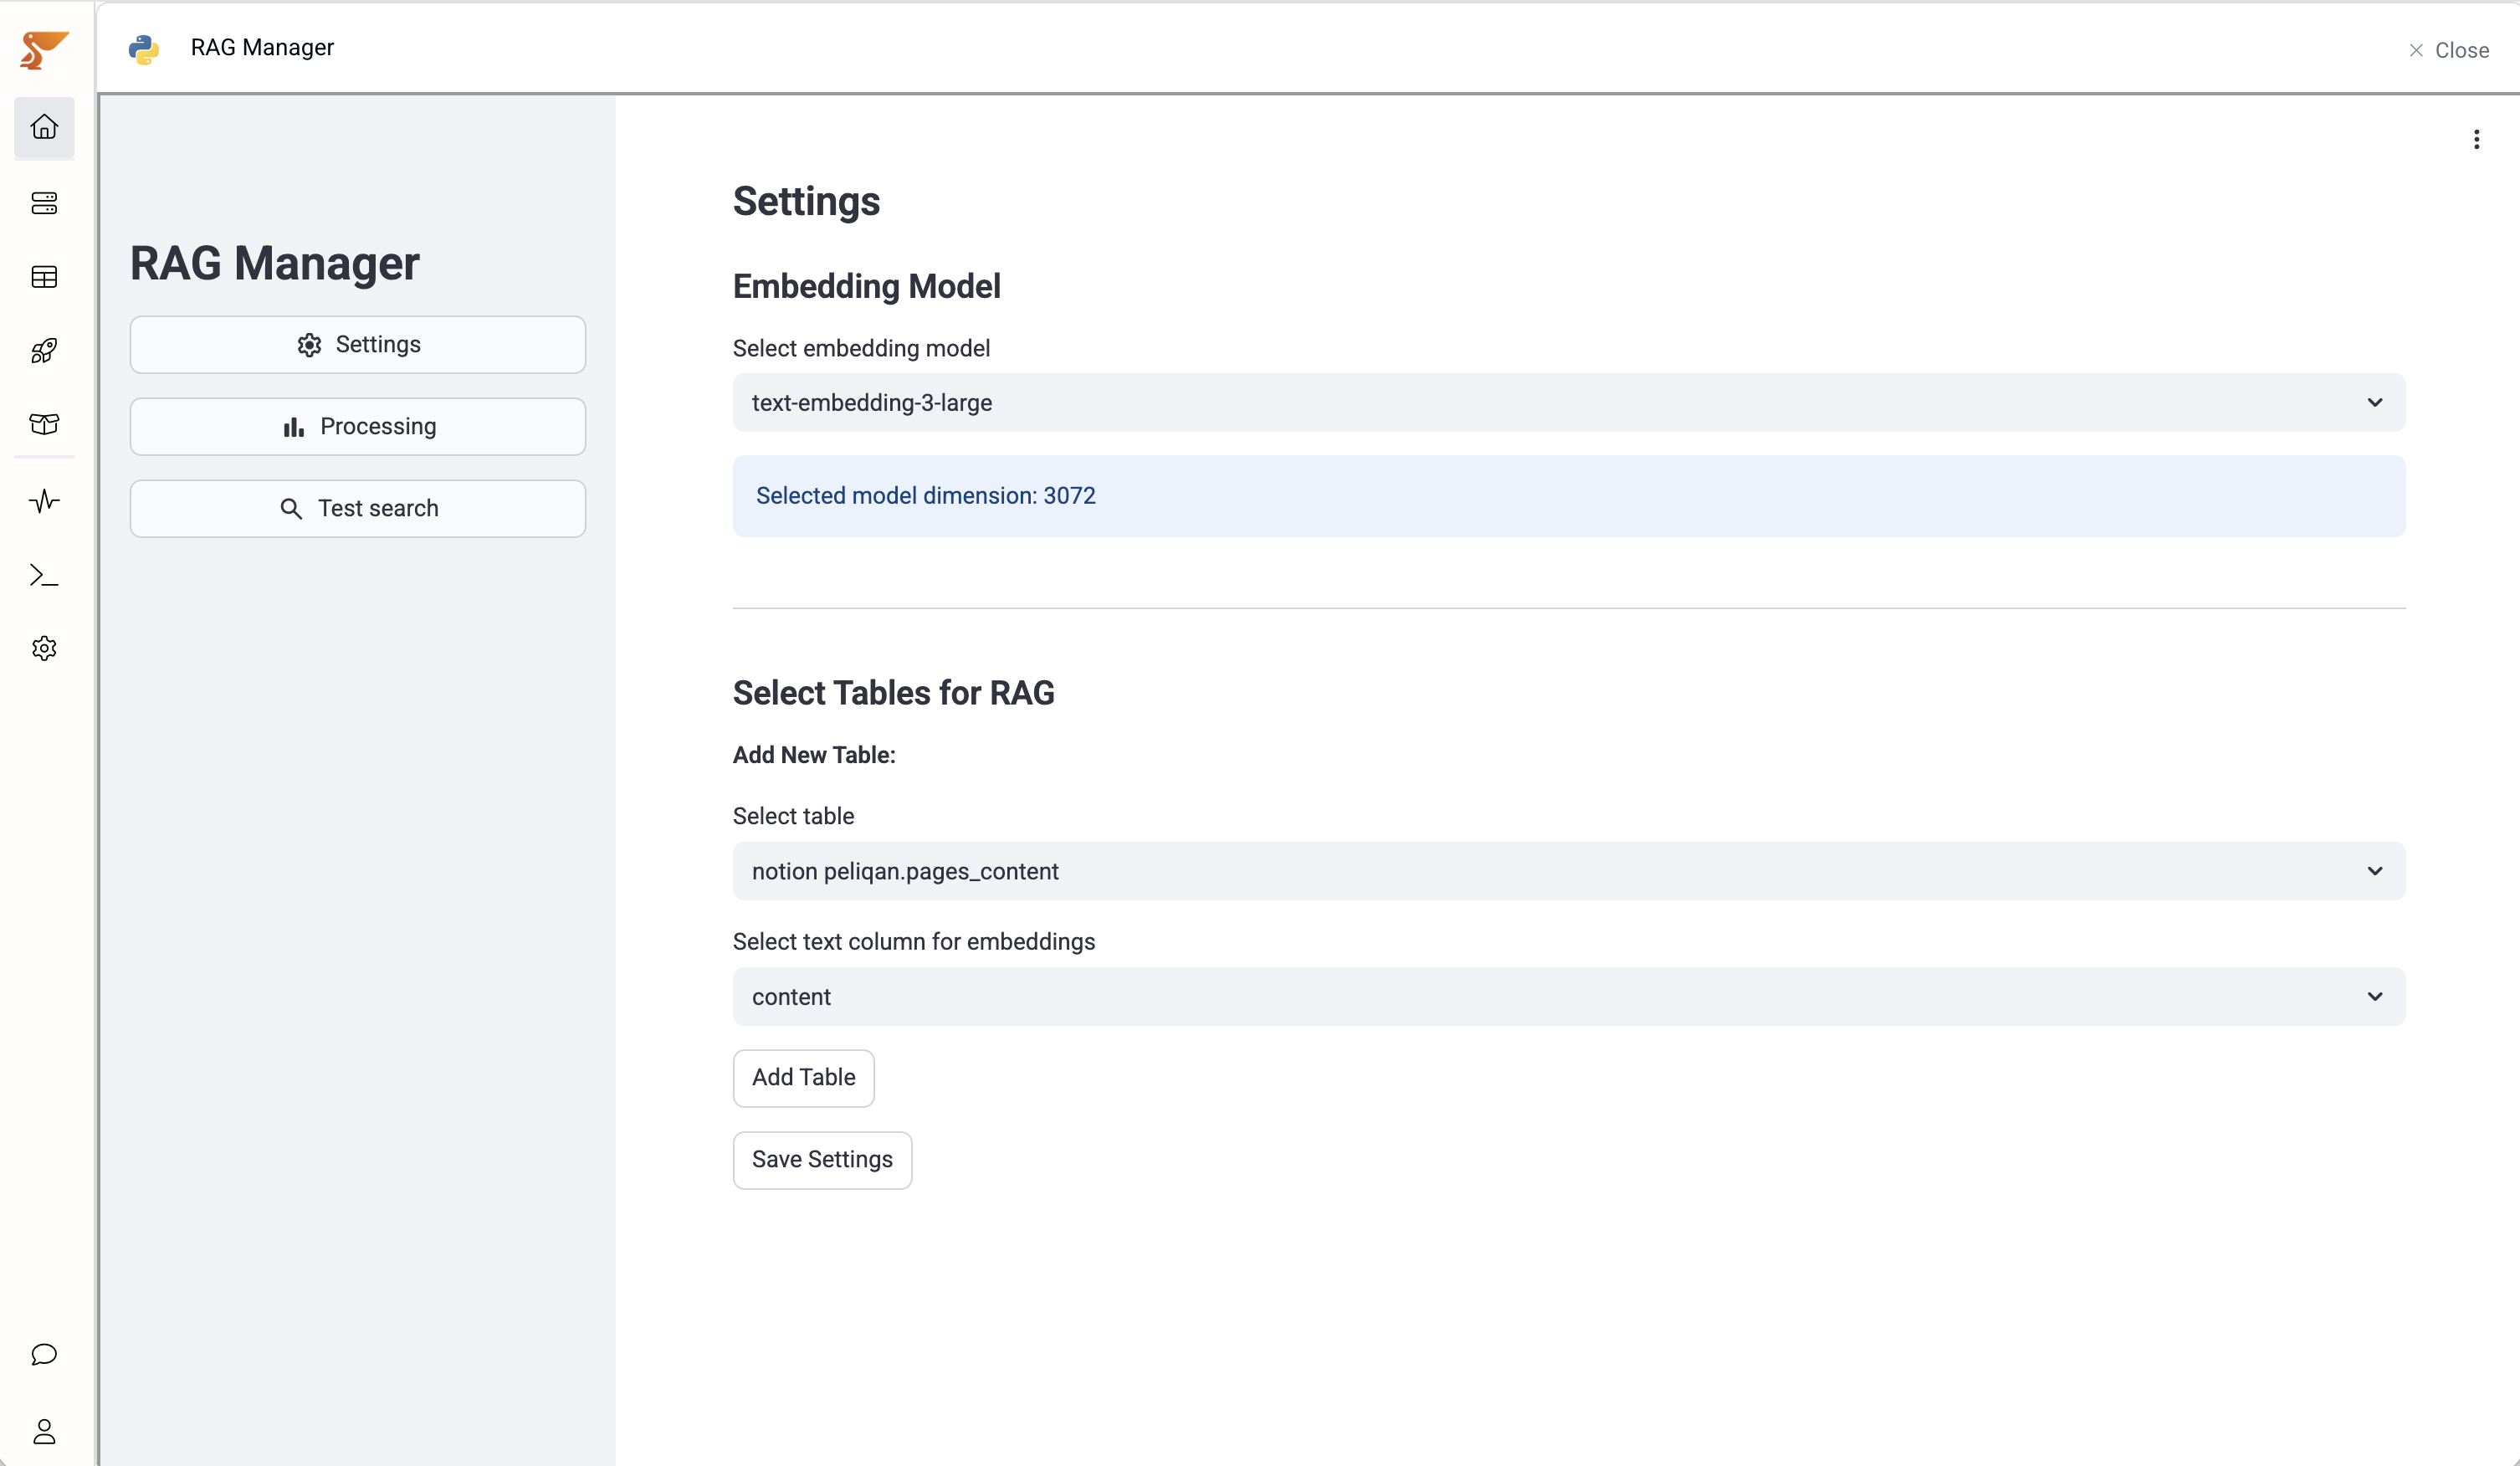This screenshot has width=2520, height=1466.
Task: Click the Python logo in header
Action: click(144, 49)
